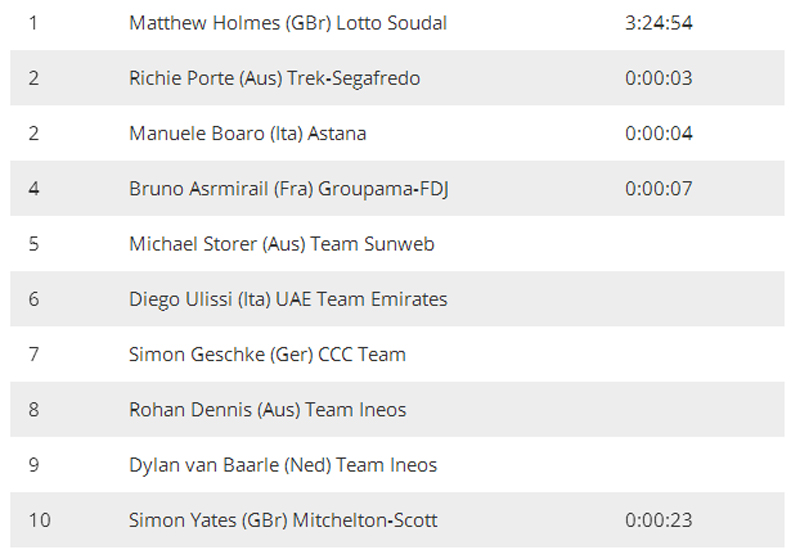
Task: Click winning time 3:24:54
Action: pos(659,23)
